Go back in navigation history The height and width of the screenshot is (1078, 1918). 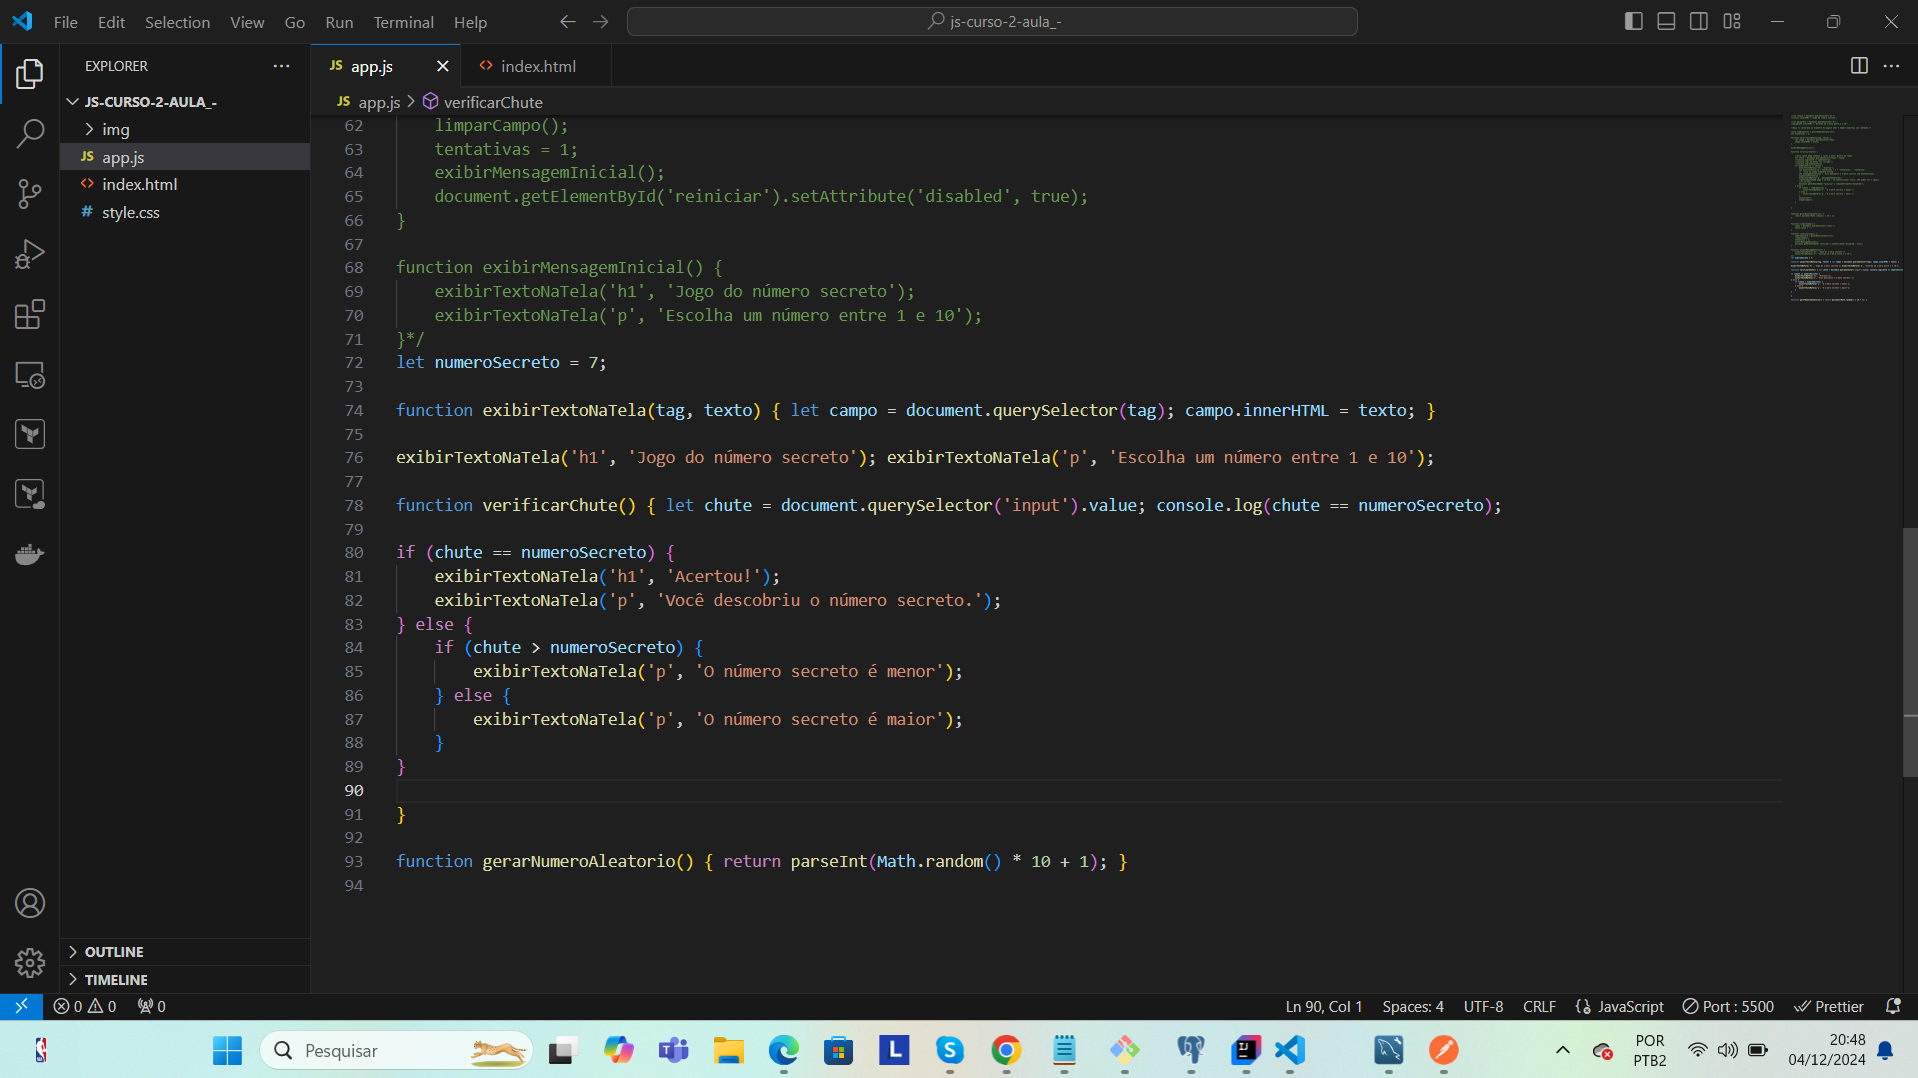pos(568,21)
